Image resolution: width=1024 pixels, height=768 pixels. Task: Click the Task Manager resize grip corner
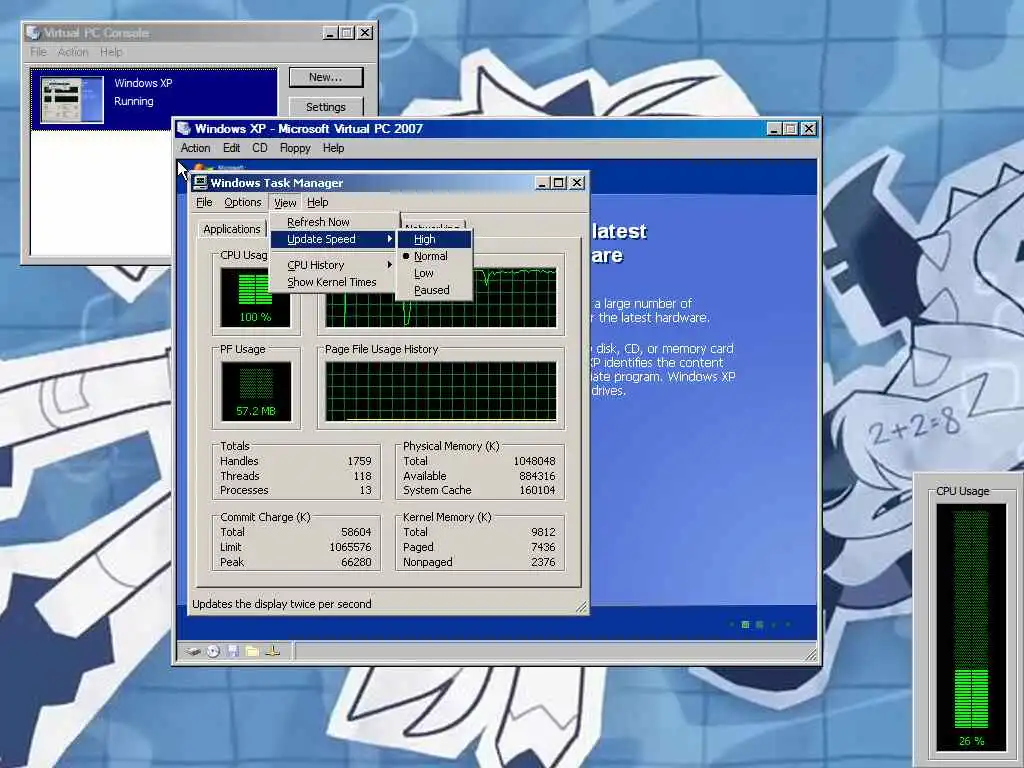(x=581, y=607)
